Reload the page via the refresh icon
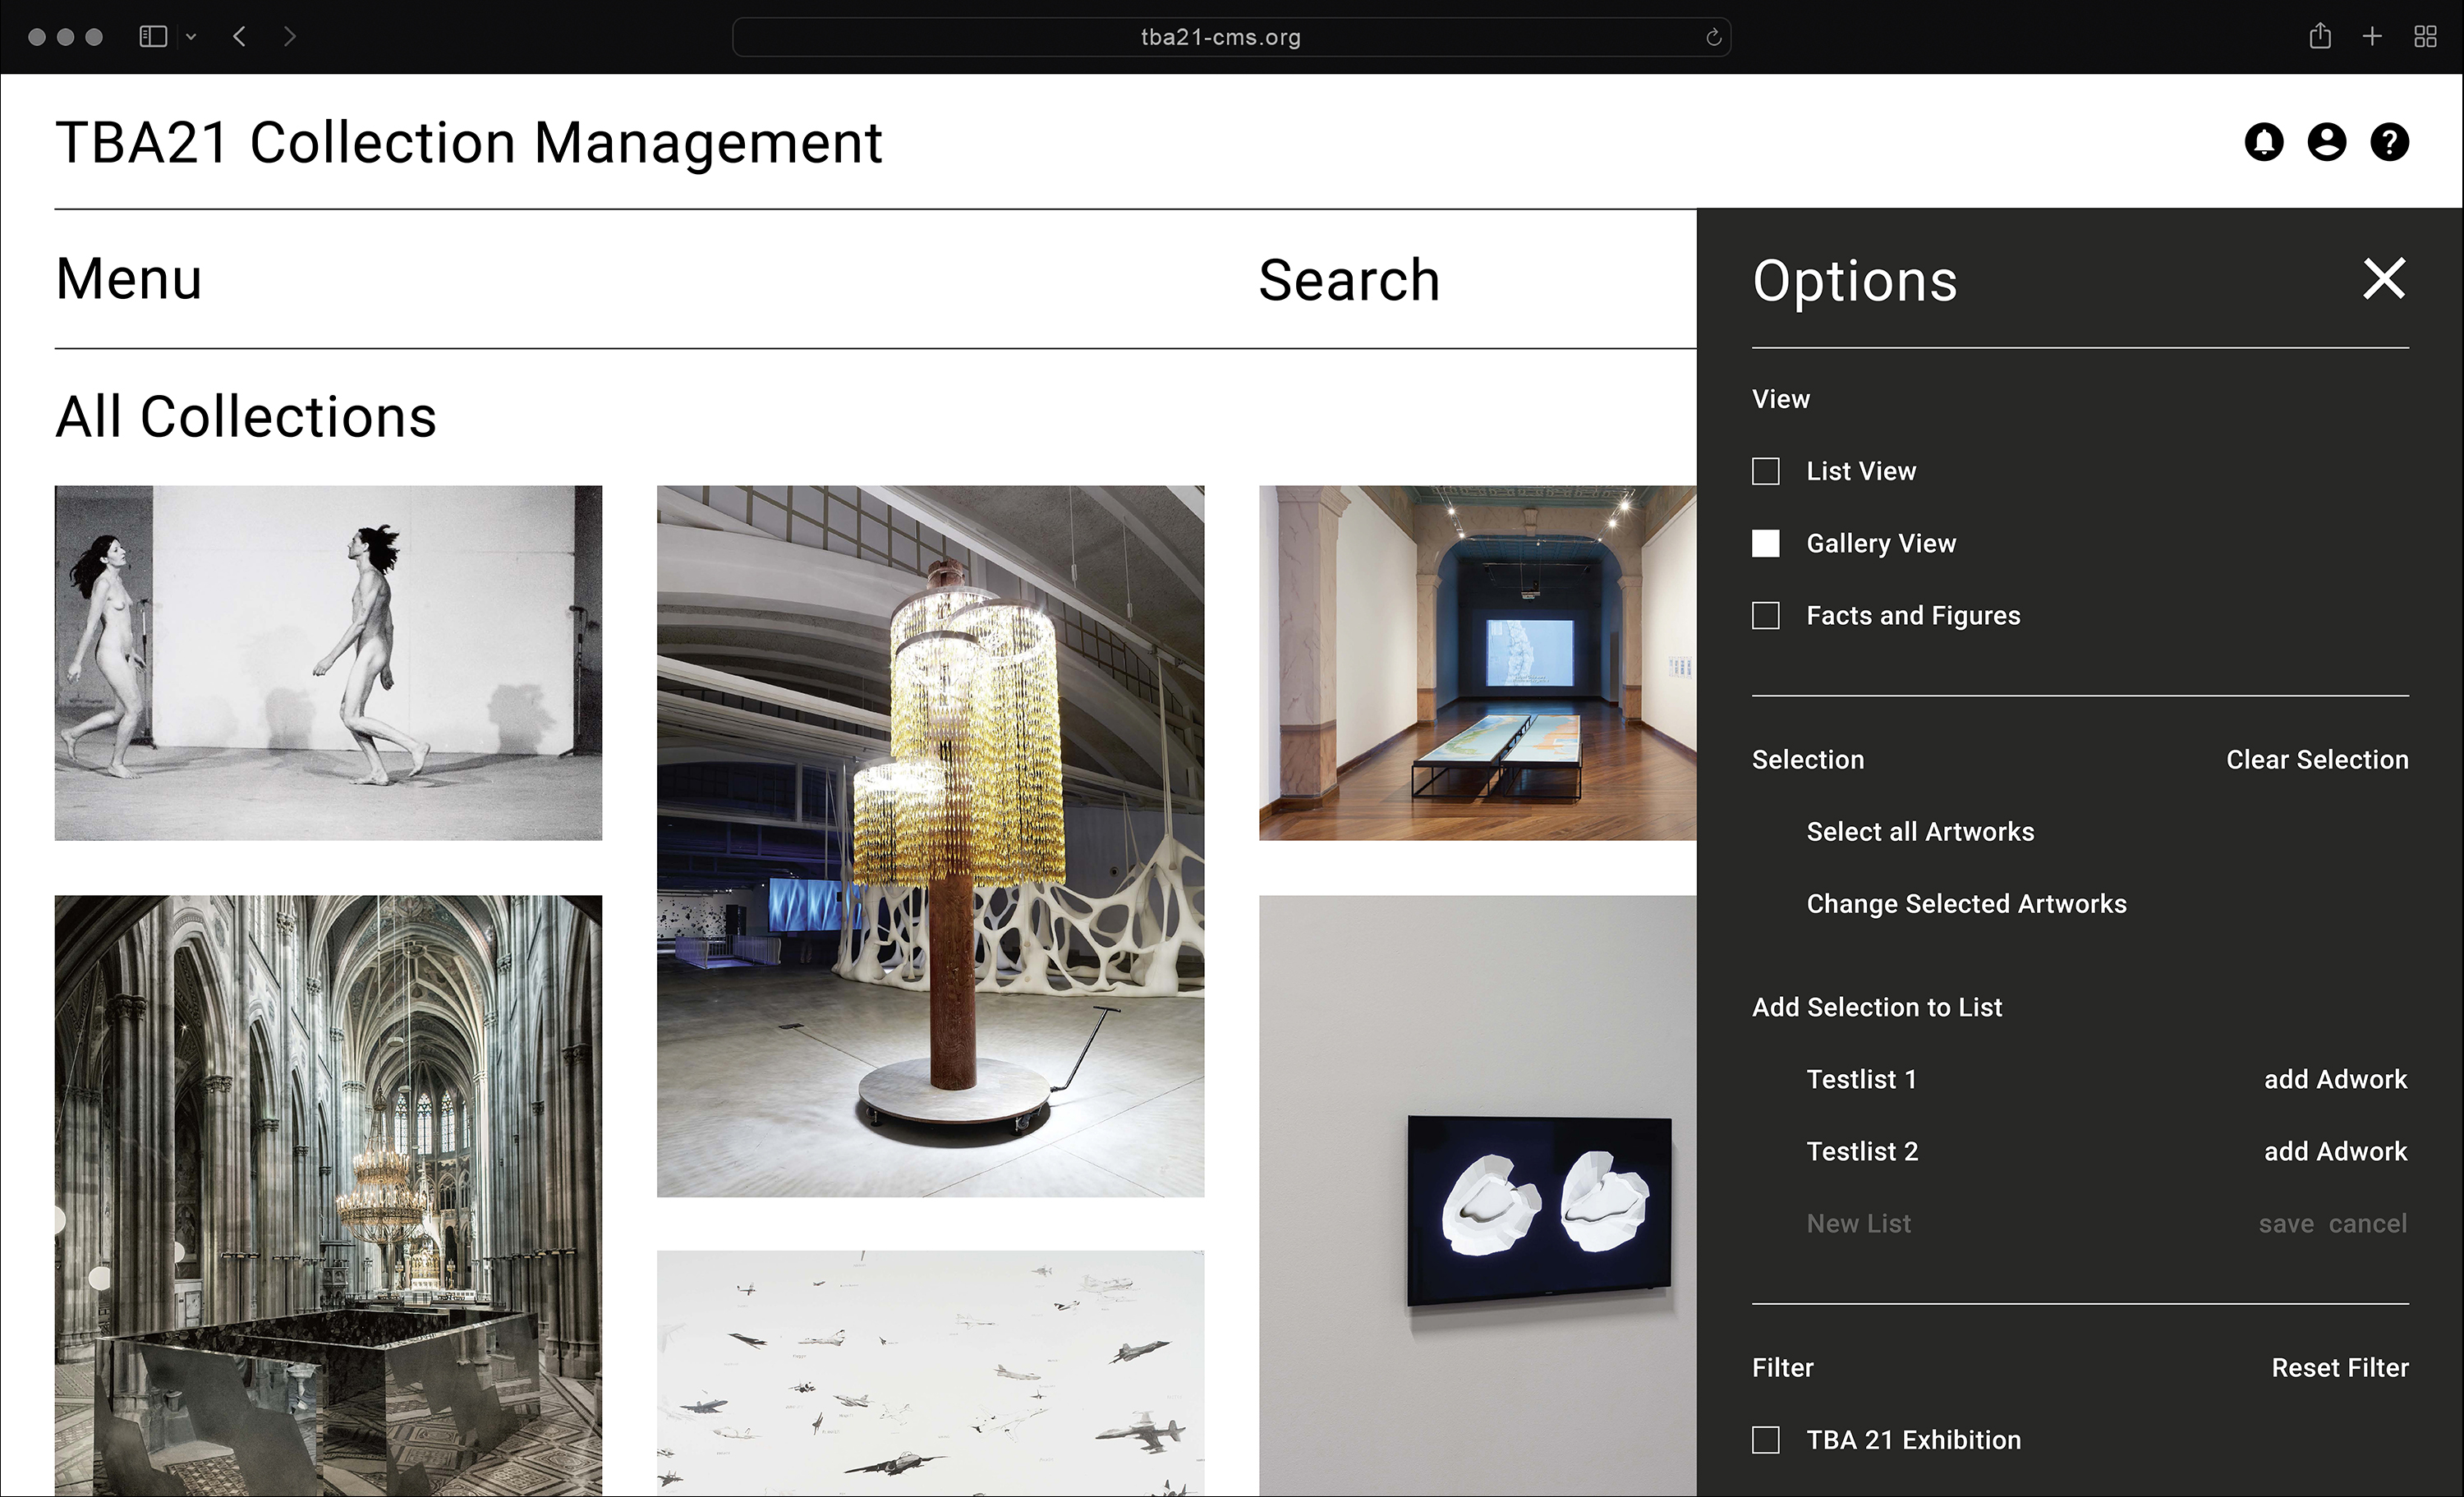 pyautogui.click(x=1713, y=37)
